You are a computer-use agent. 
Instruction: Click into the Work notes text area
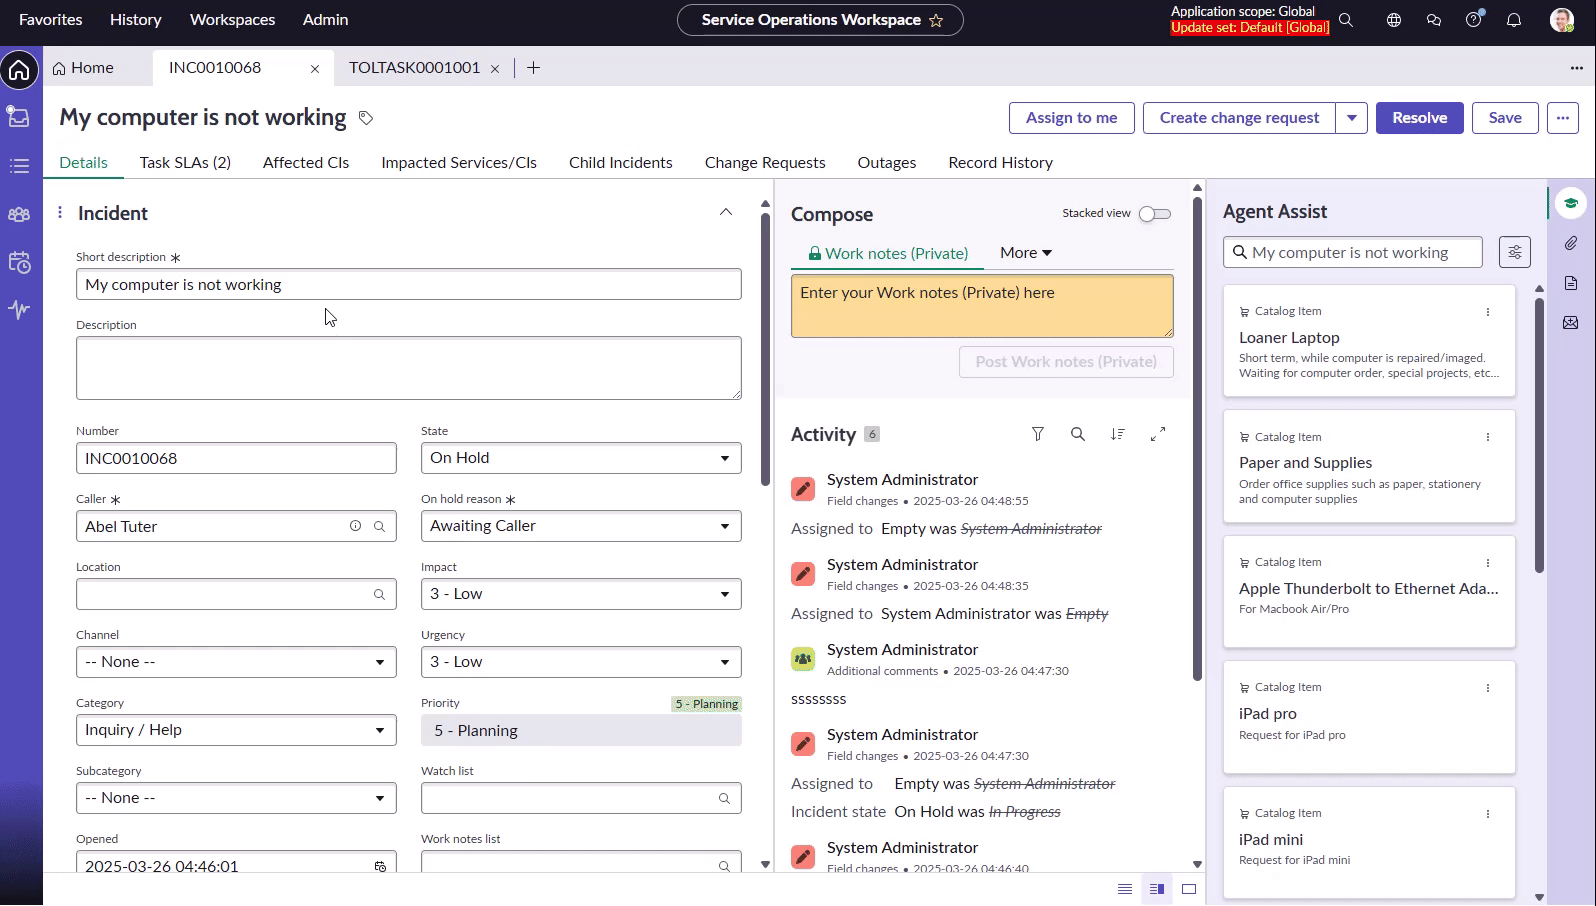pos(981,306)
